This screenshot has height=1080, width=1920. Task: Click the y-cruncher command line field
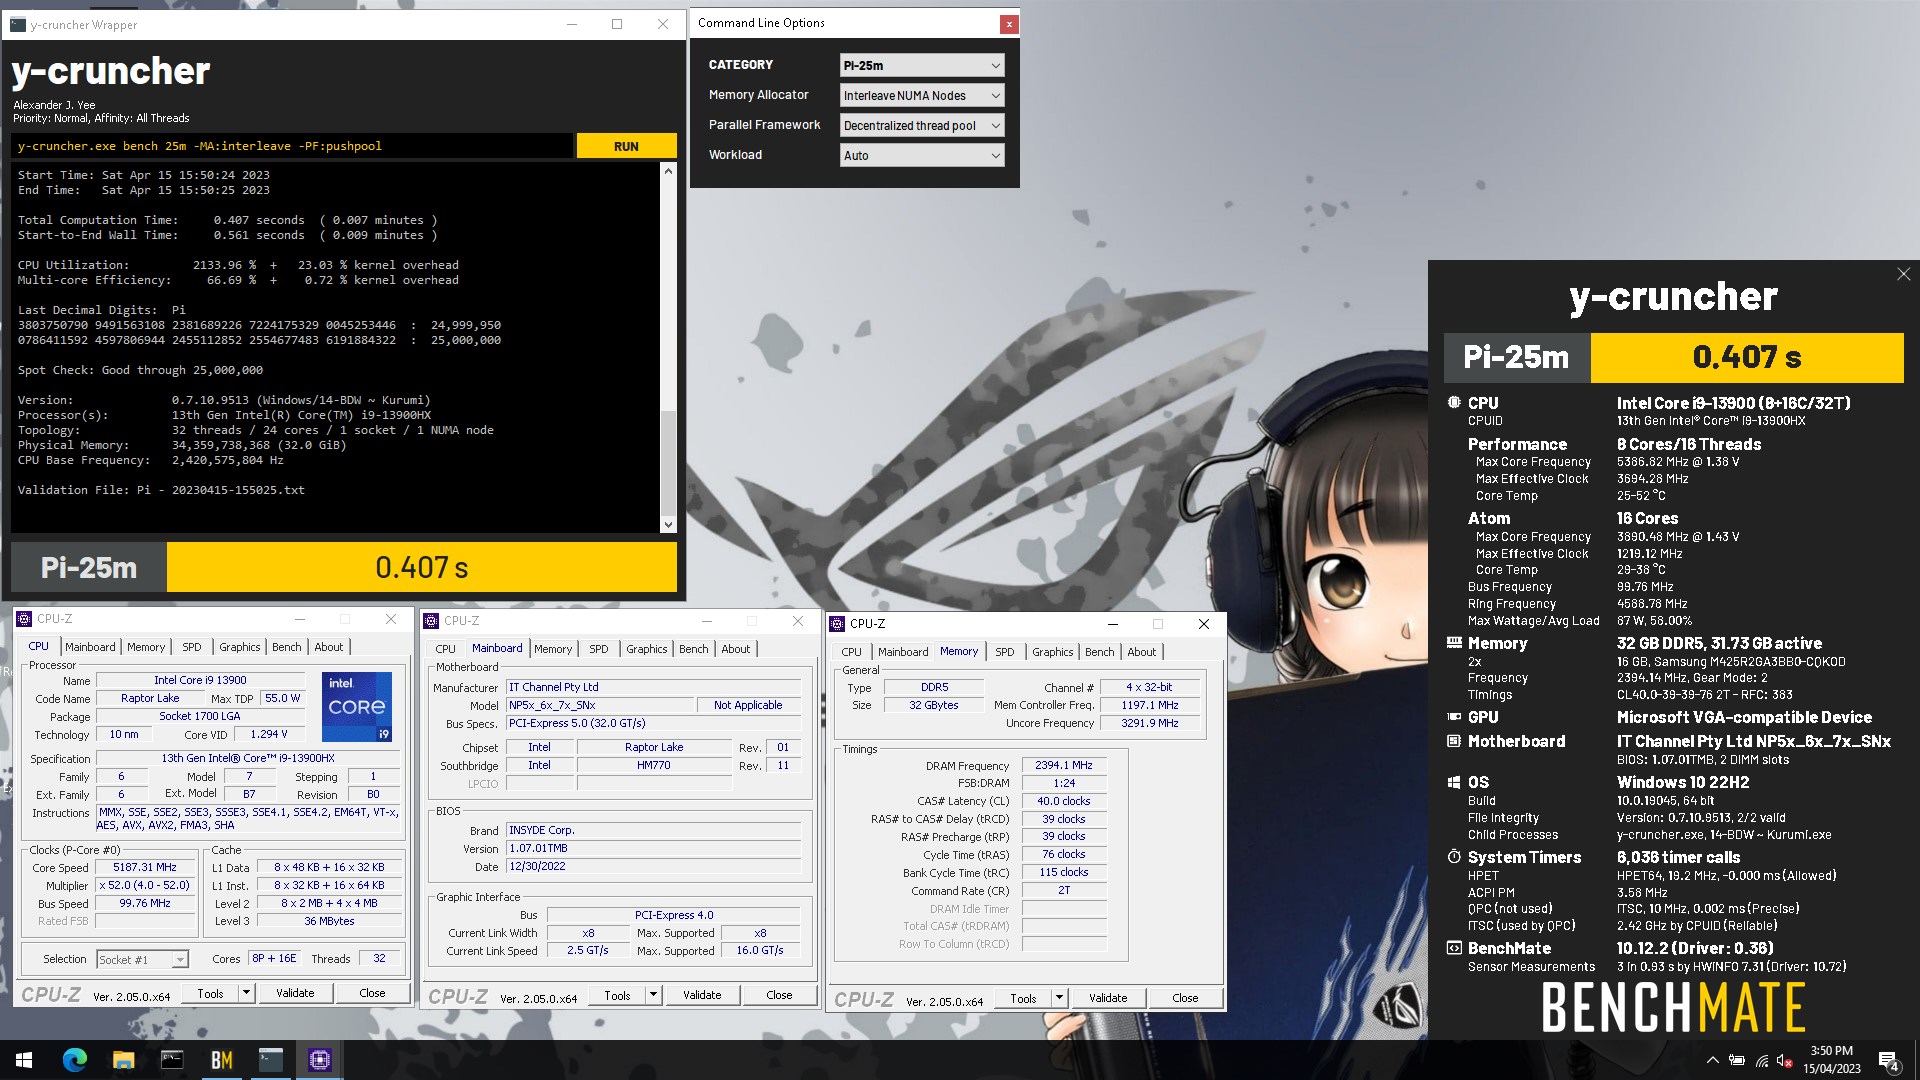292,146
